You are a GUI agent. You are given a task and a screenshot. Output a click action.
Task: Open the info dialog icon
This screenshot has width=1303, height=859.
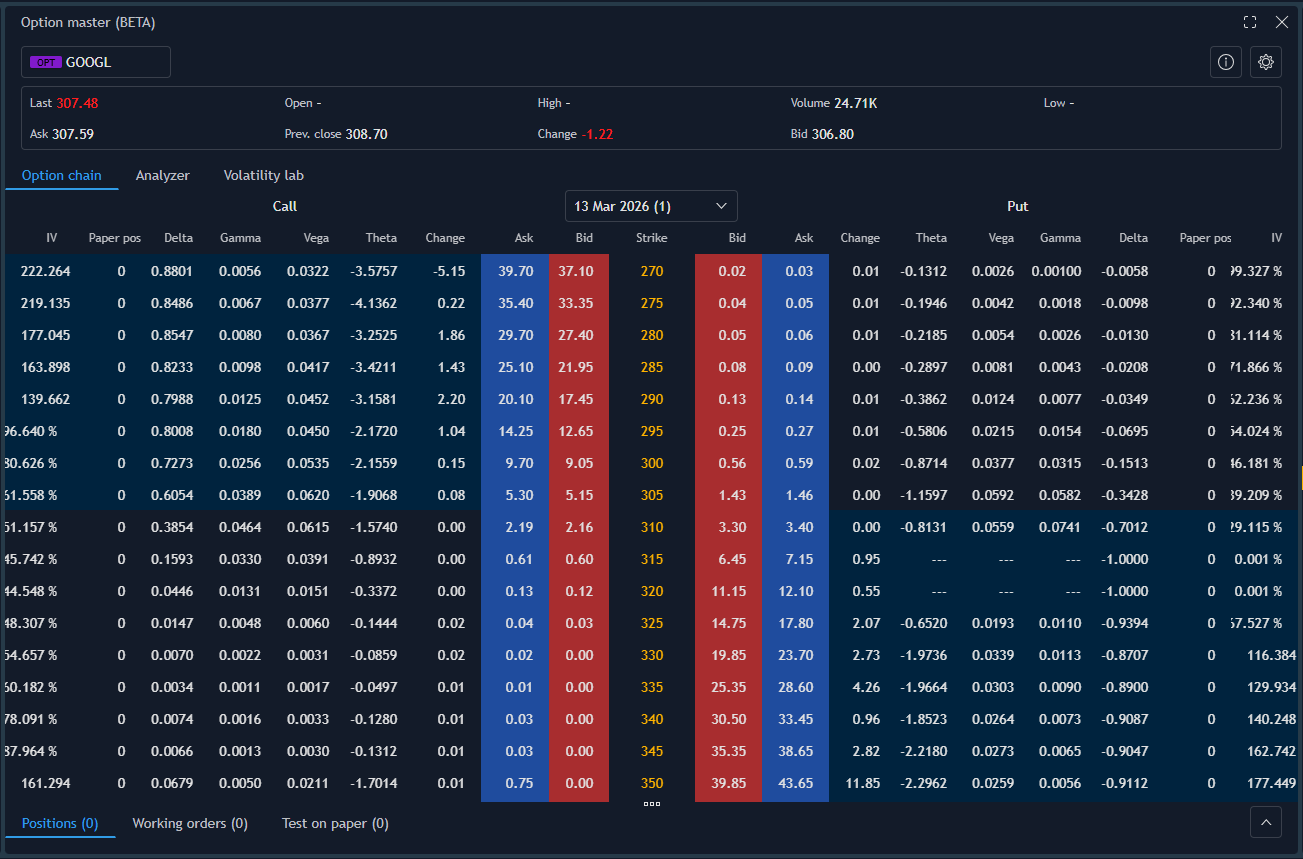(1226, 62)
